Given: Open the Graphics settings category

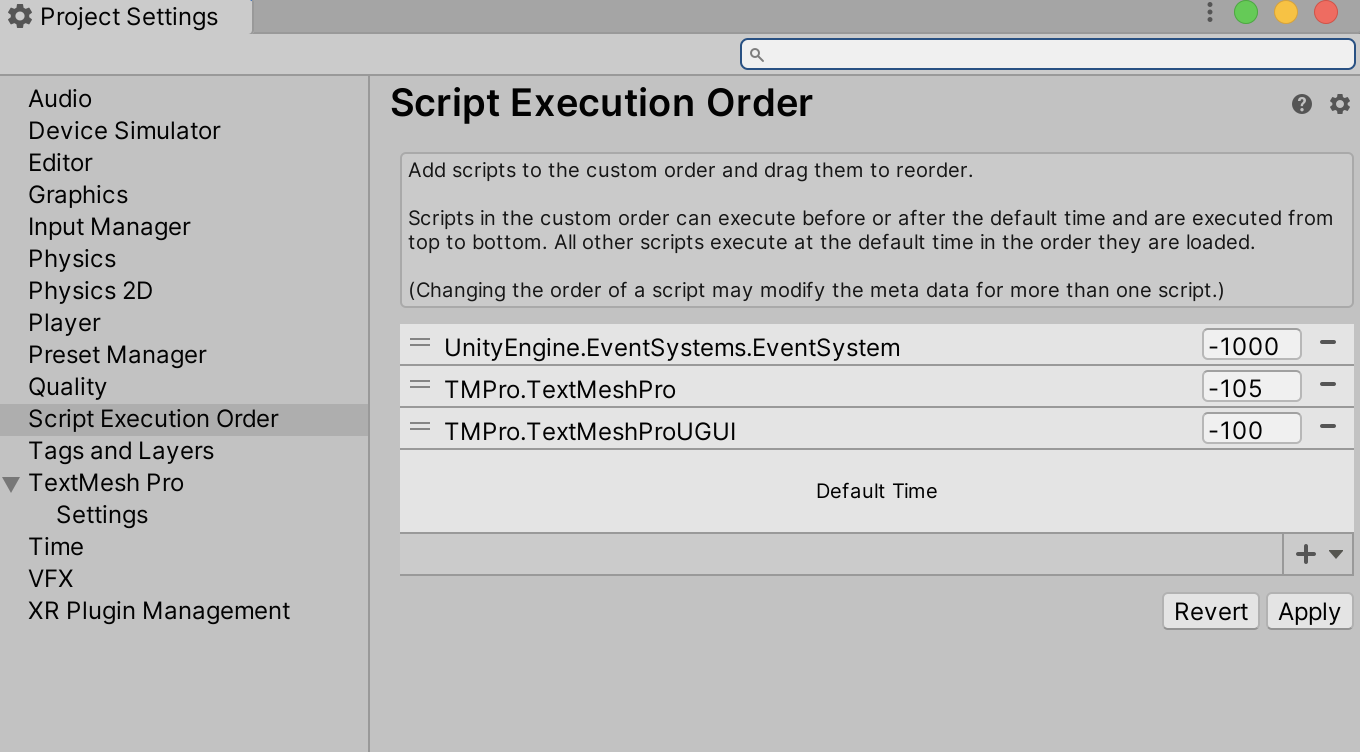Looking at the screenshot, I should coord(78,195).
